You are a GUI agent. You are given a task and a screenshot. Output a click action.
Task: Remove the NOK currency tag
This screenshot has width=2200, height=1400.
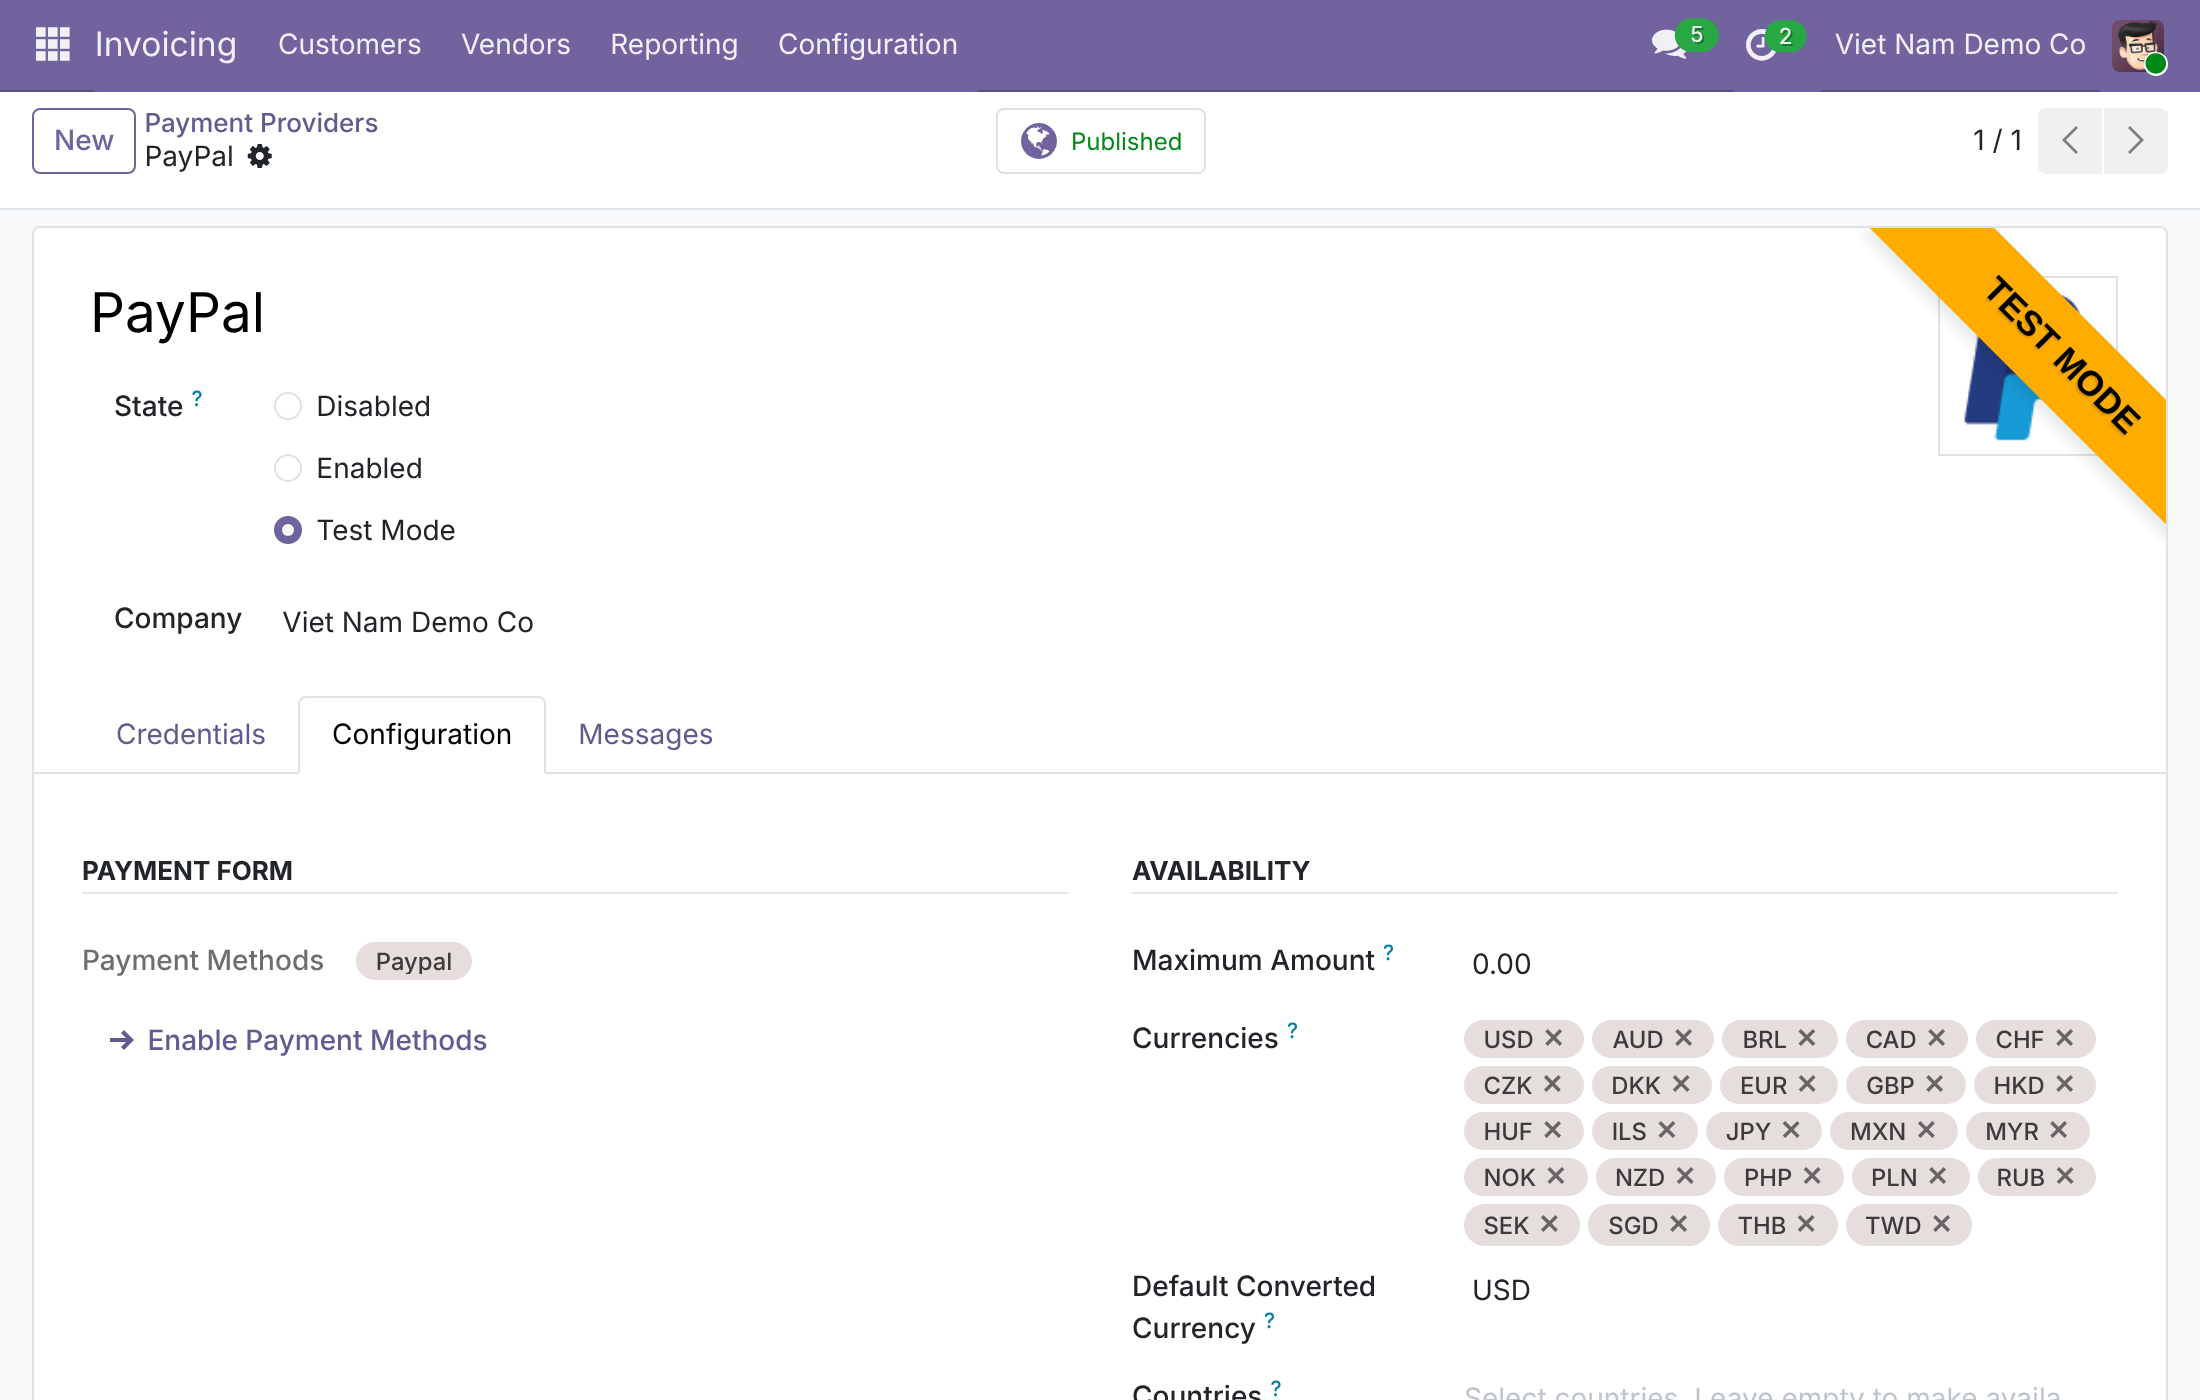(1556, 1176)
